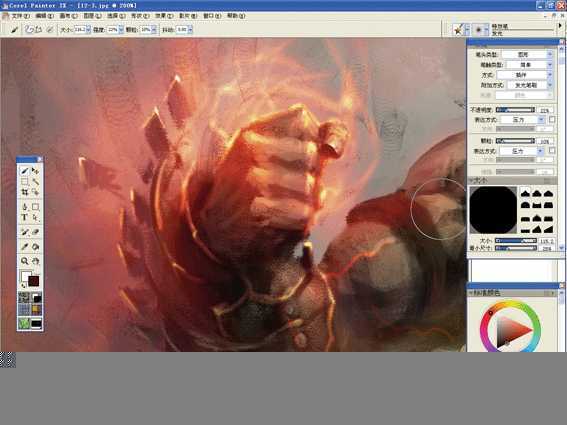Activate the Magnifier zoom tool
The width and height of the screenshot is (567, 425).
25,261
